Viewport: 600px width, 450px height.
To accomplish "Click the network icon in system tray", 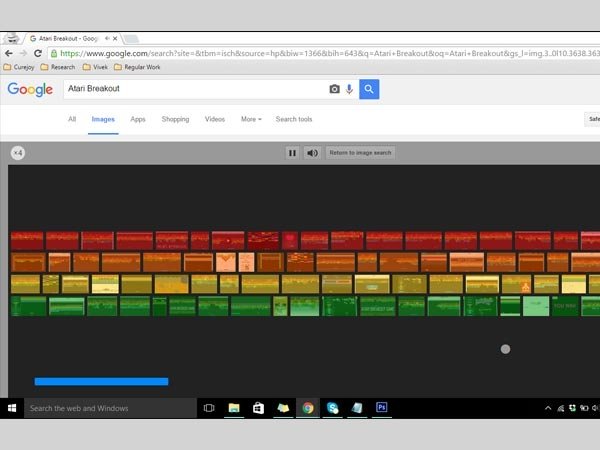I will pos(561,408).
